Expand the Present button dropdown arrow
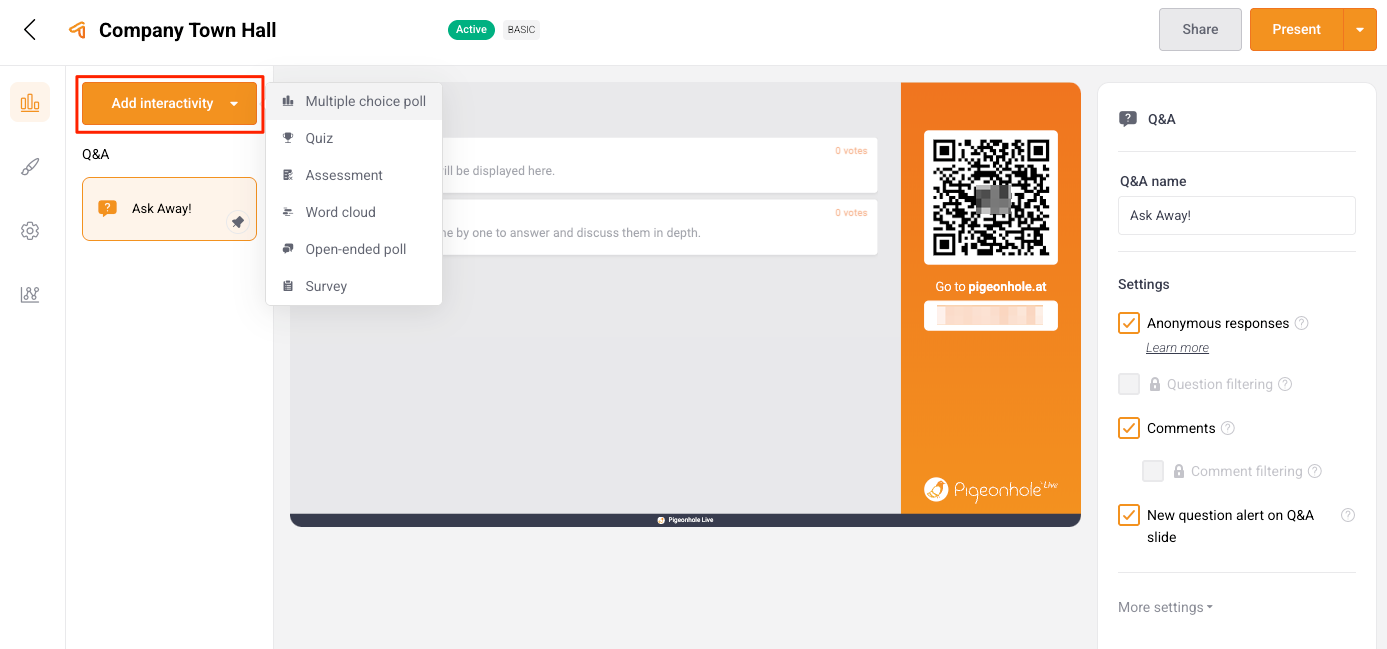This screenshot has width=1387, height=649. (x=1359, y=30)
